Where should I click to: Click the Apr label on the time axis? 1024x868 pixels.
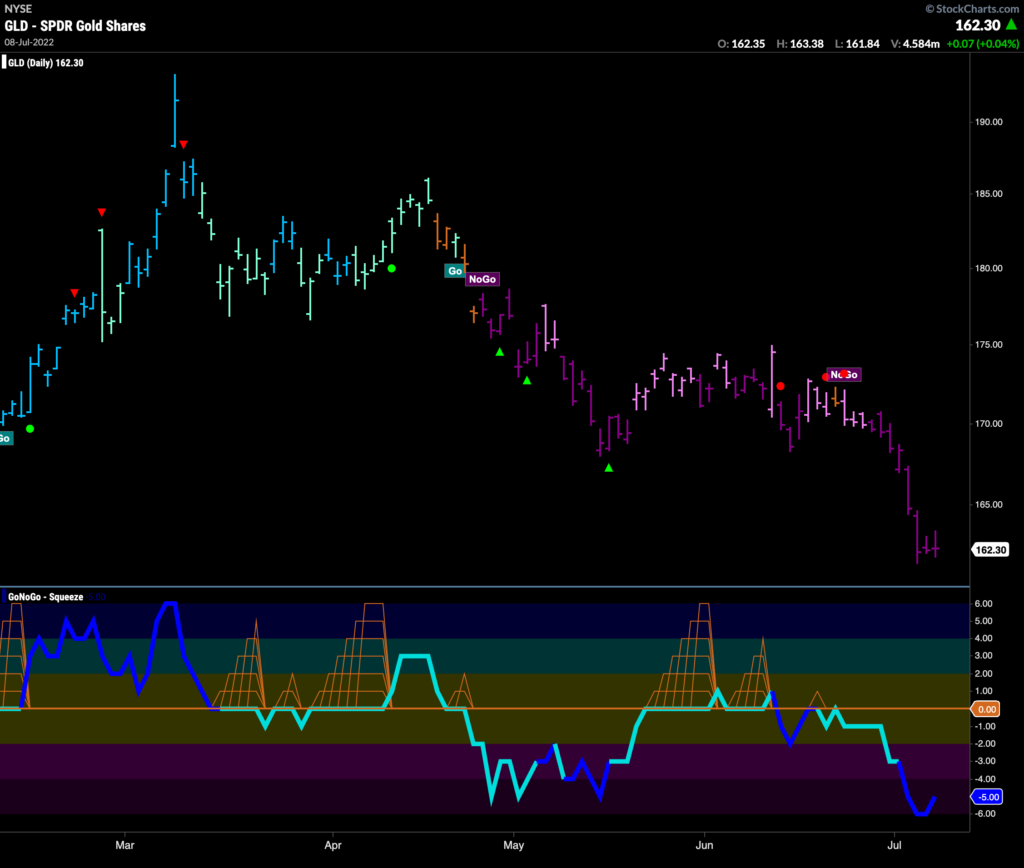point(333,845)
